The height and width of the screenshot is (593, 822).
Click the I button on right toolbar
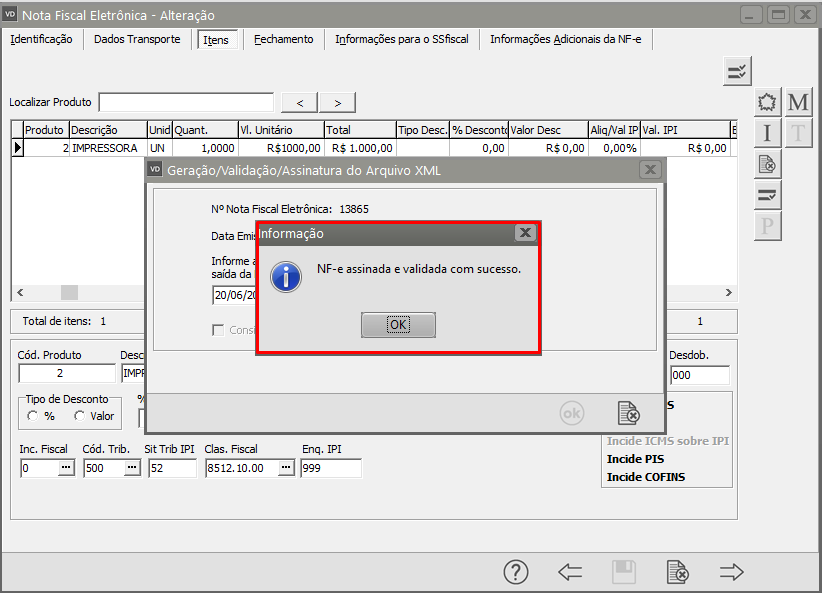click(767, 133)
